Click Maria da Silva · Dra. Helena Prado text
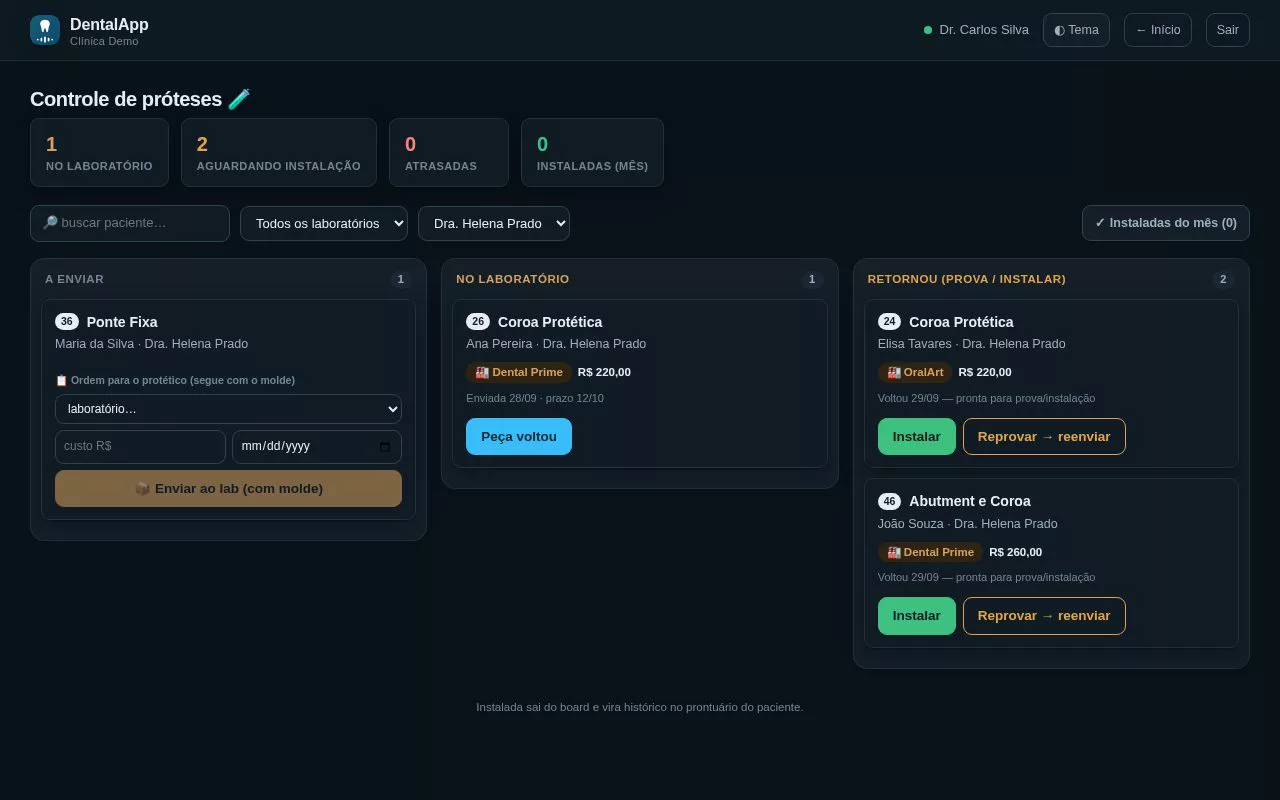 (x=151, y=344)
